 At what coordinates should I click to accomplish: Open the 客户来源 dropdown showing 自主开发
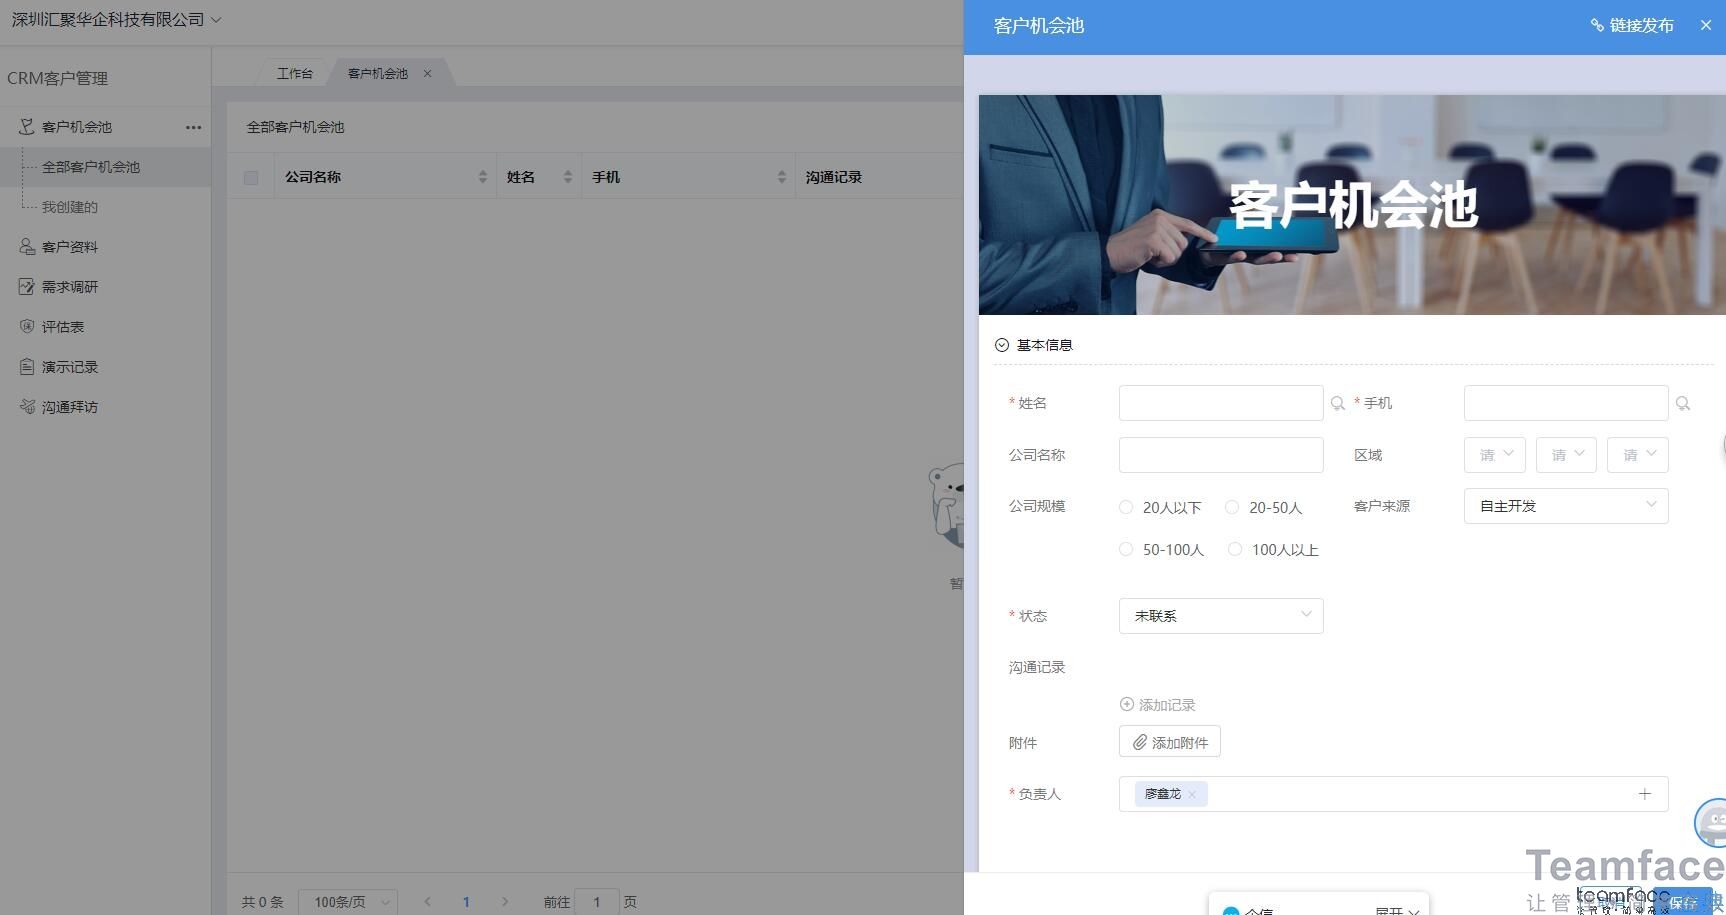1565,505
